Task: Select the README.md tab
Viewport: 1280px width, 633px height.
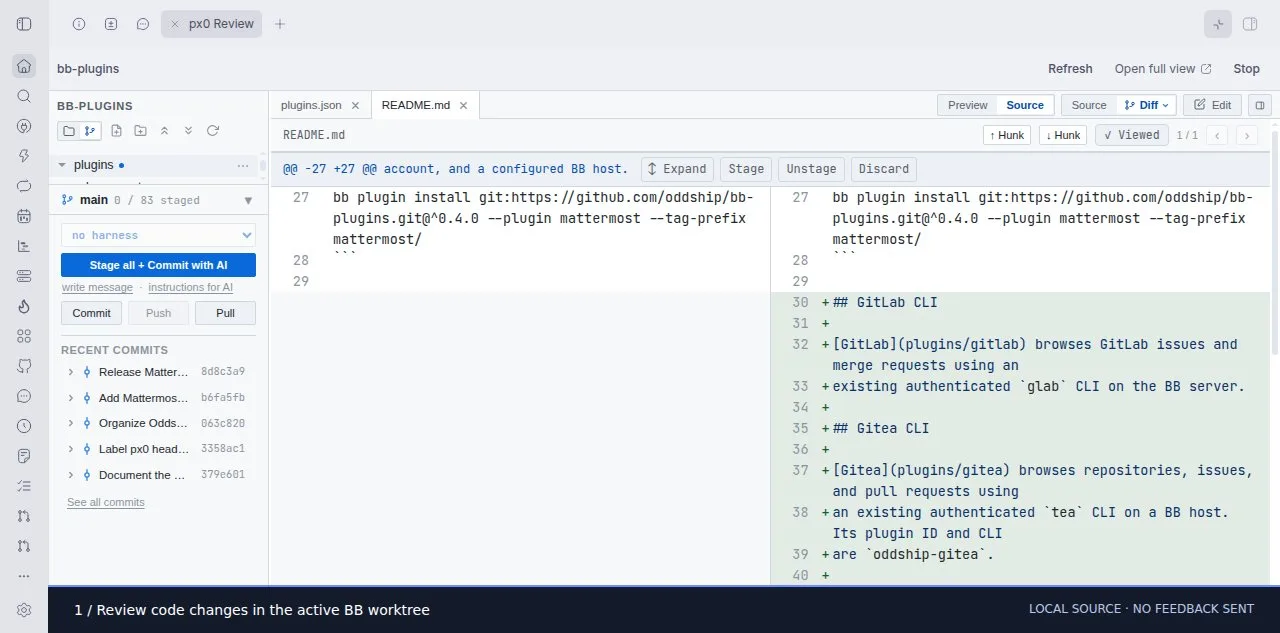Action: tap(416, 105)
